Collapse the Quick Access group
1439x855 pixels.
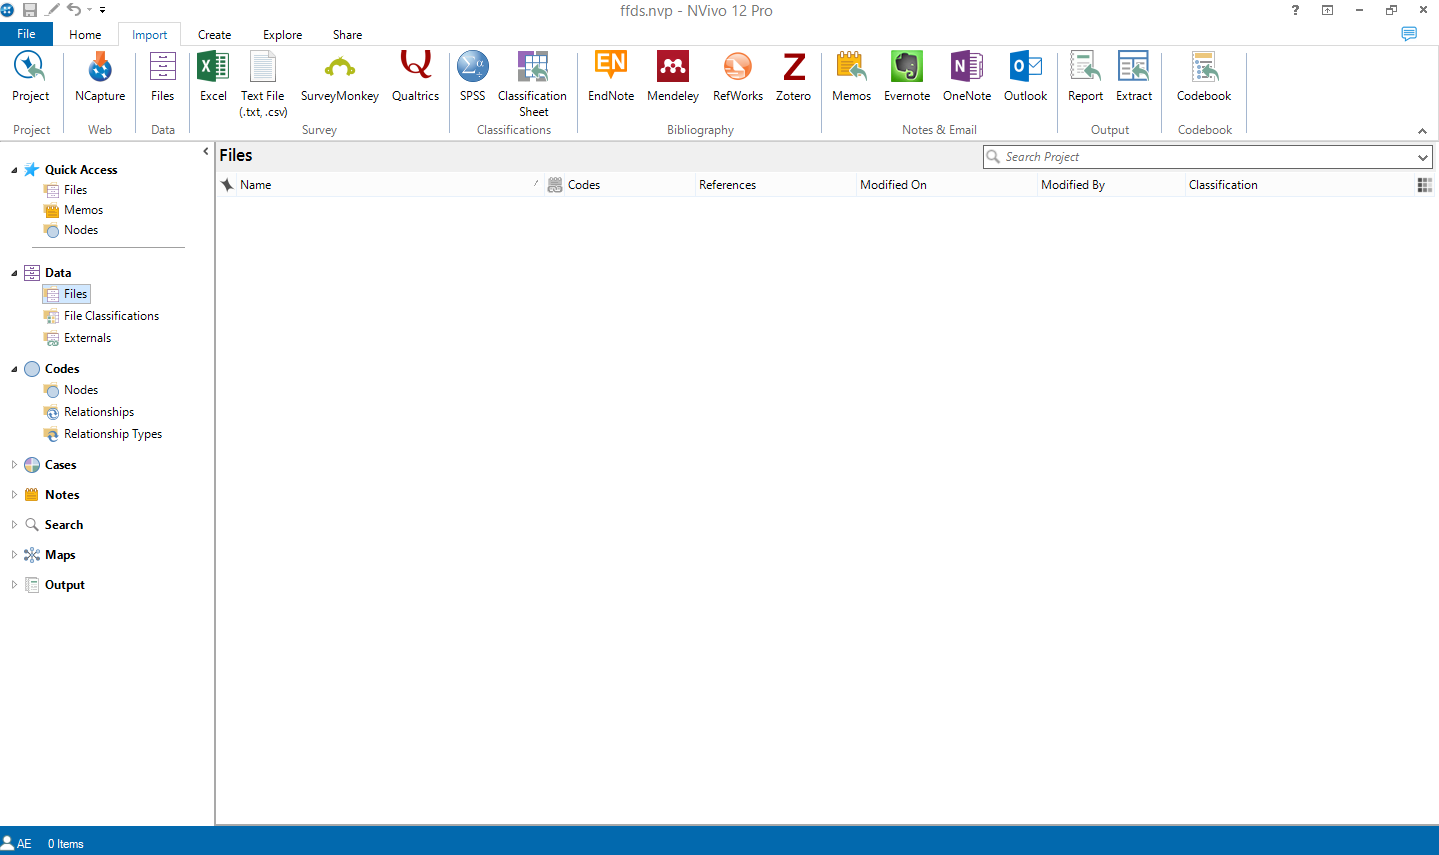point(14,170)
